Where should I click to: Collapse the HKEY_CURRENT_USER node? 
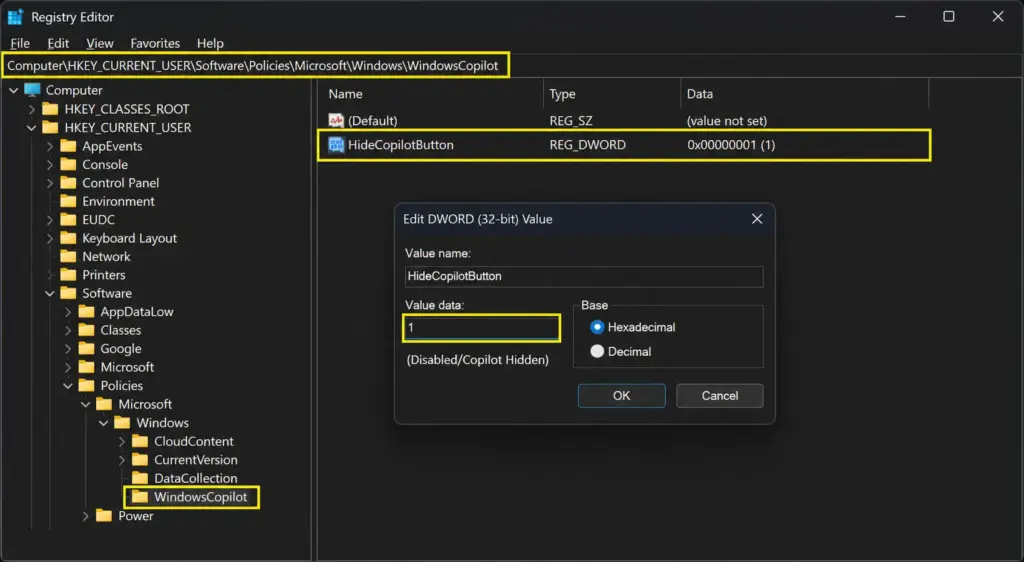point(32,127)
